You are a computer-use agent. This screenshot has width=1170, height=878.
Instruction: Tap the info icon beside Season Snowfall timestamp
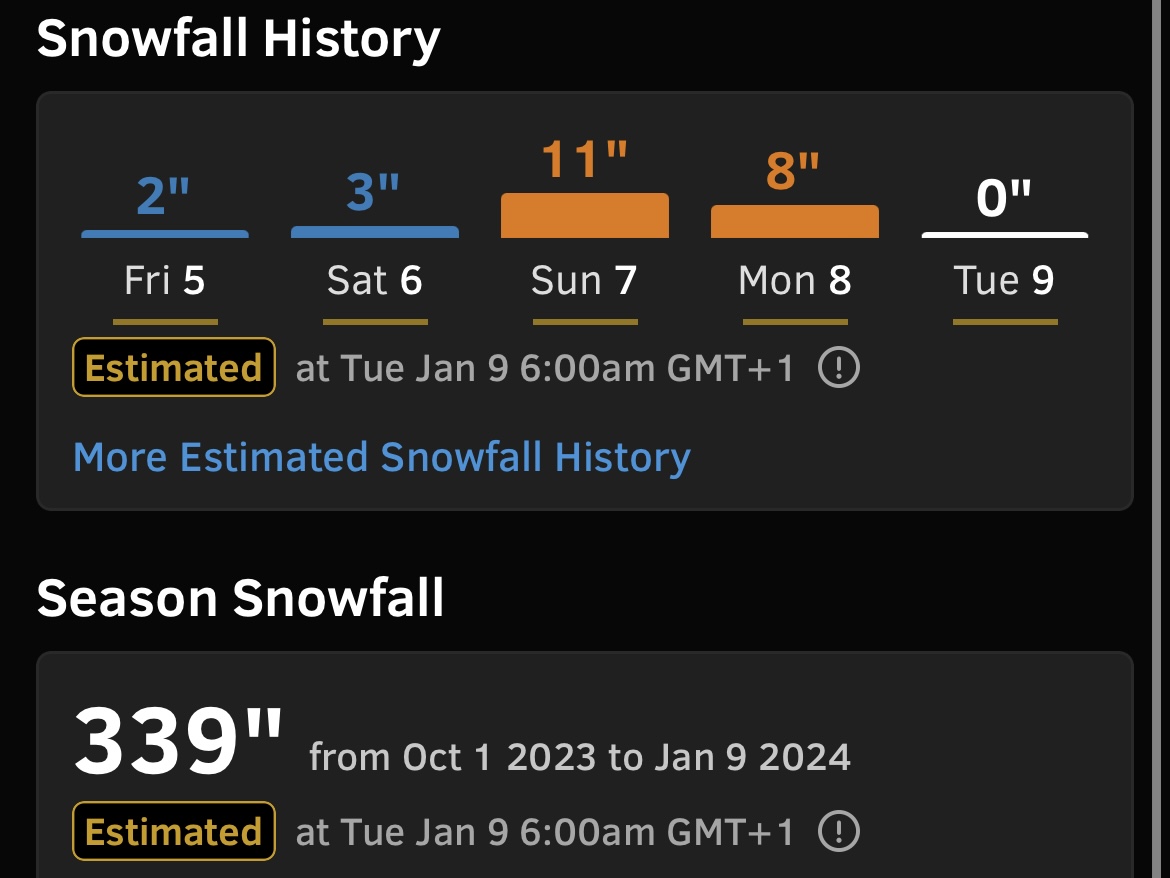(x=839, y=831)
